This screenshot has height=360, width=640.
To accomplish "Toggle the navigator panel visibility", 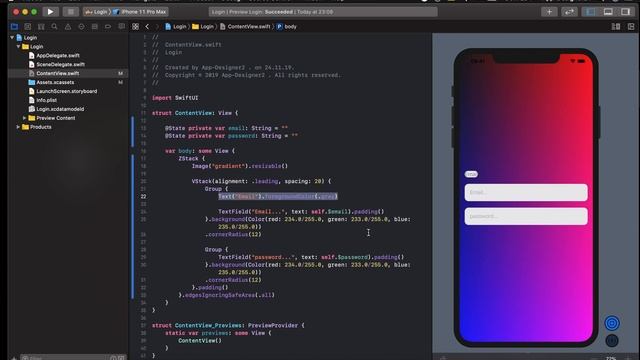I will pos(591,12).
